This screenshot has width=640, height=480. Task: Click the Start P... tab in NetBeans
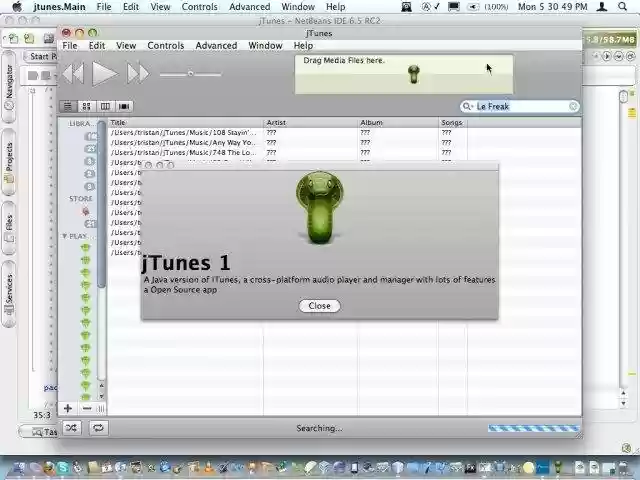click(40, 56)
